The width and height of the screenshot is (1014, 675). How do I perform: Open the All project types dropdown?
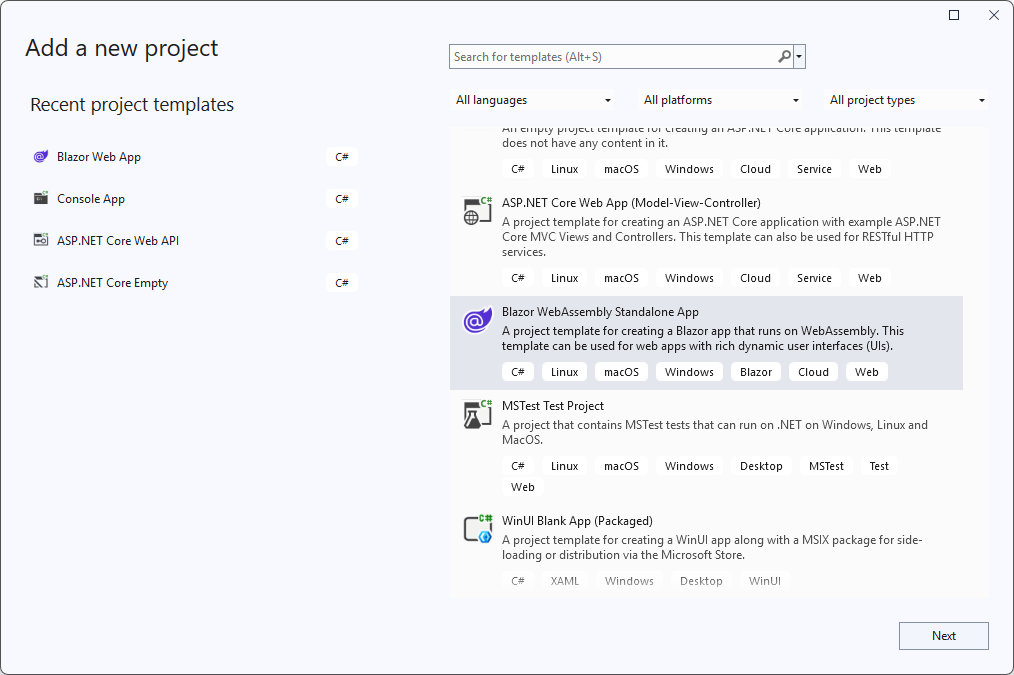point(905,100)
